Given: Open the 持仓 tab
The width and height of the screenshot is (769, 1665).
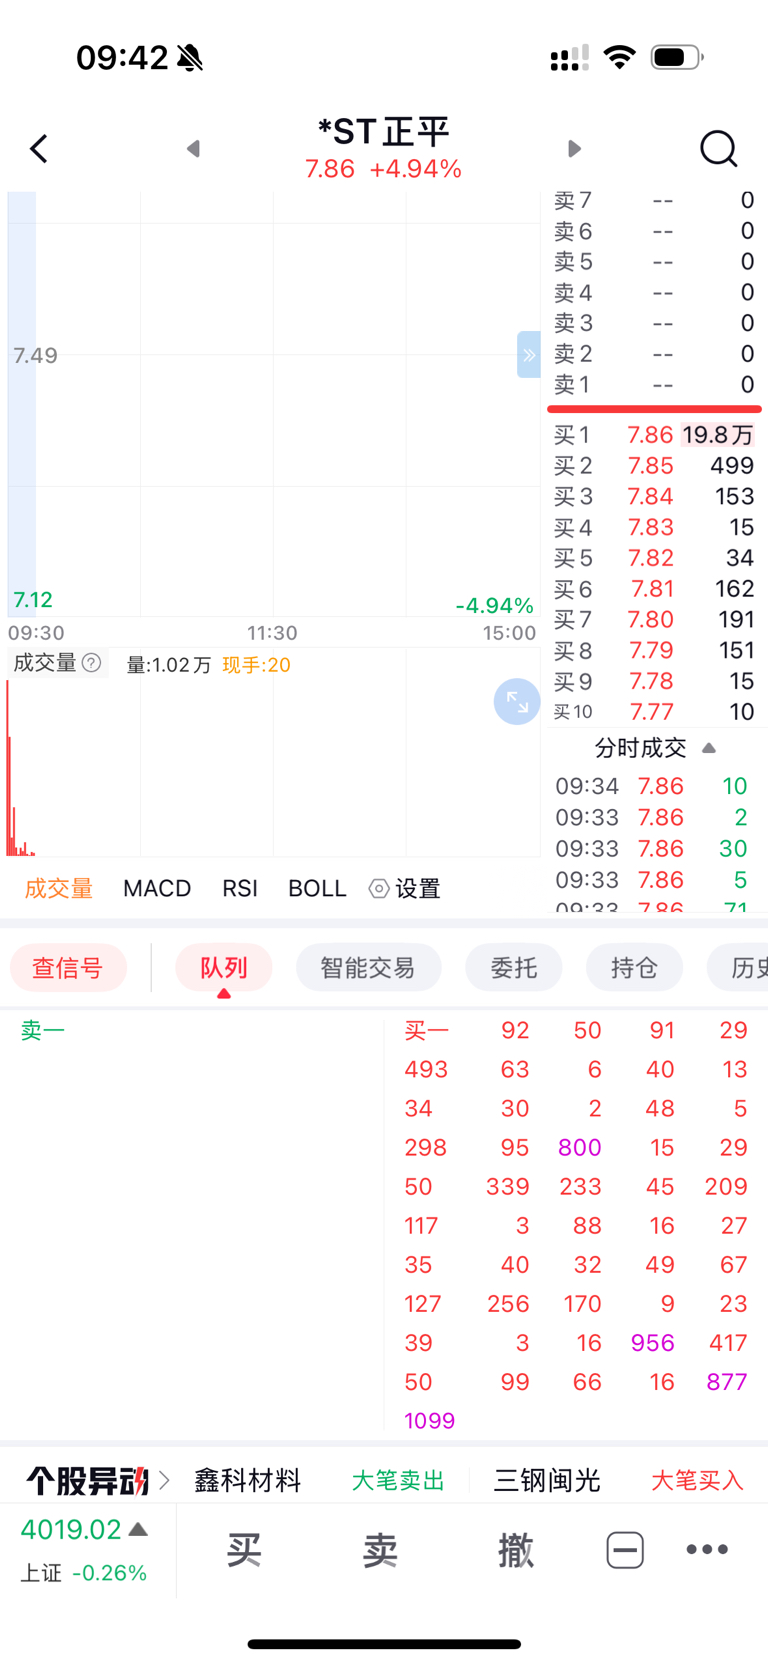Looking at the screenshot, I should (634, 968).
